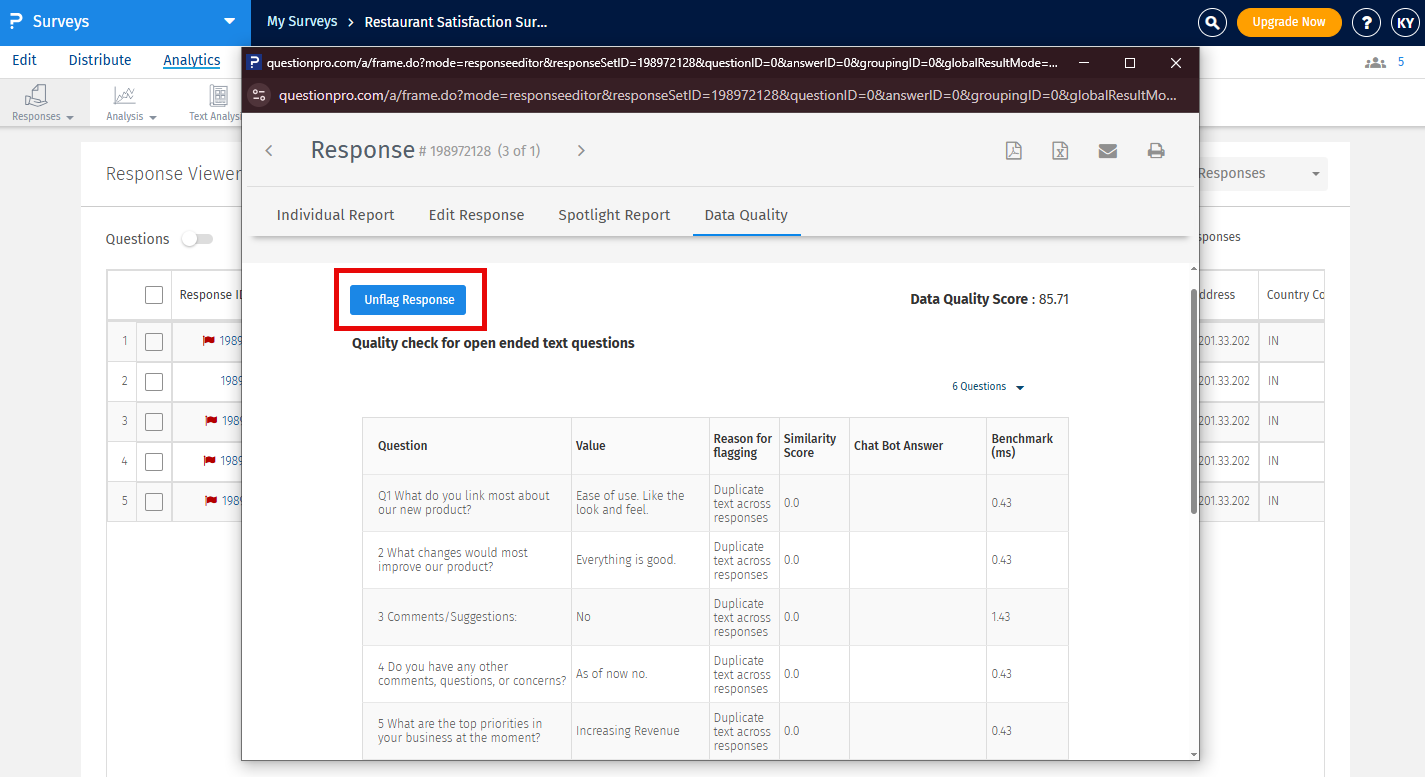Click the Upgrade Now button
The height and width of the screenshot is (777, 1425).
tap(1288, 22)
